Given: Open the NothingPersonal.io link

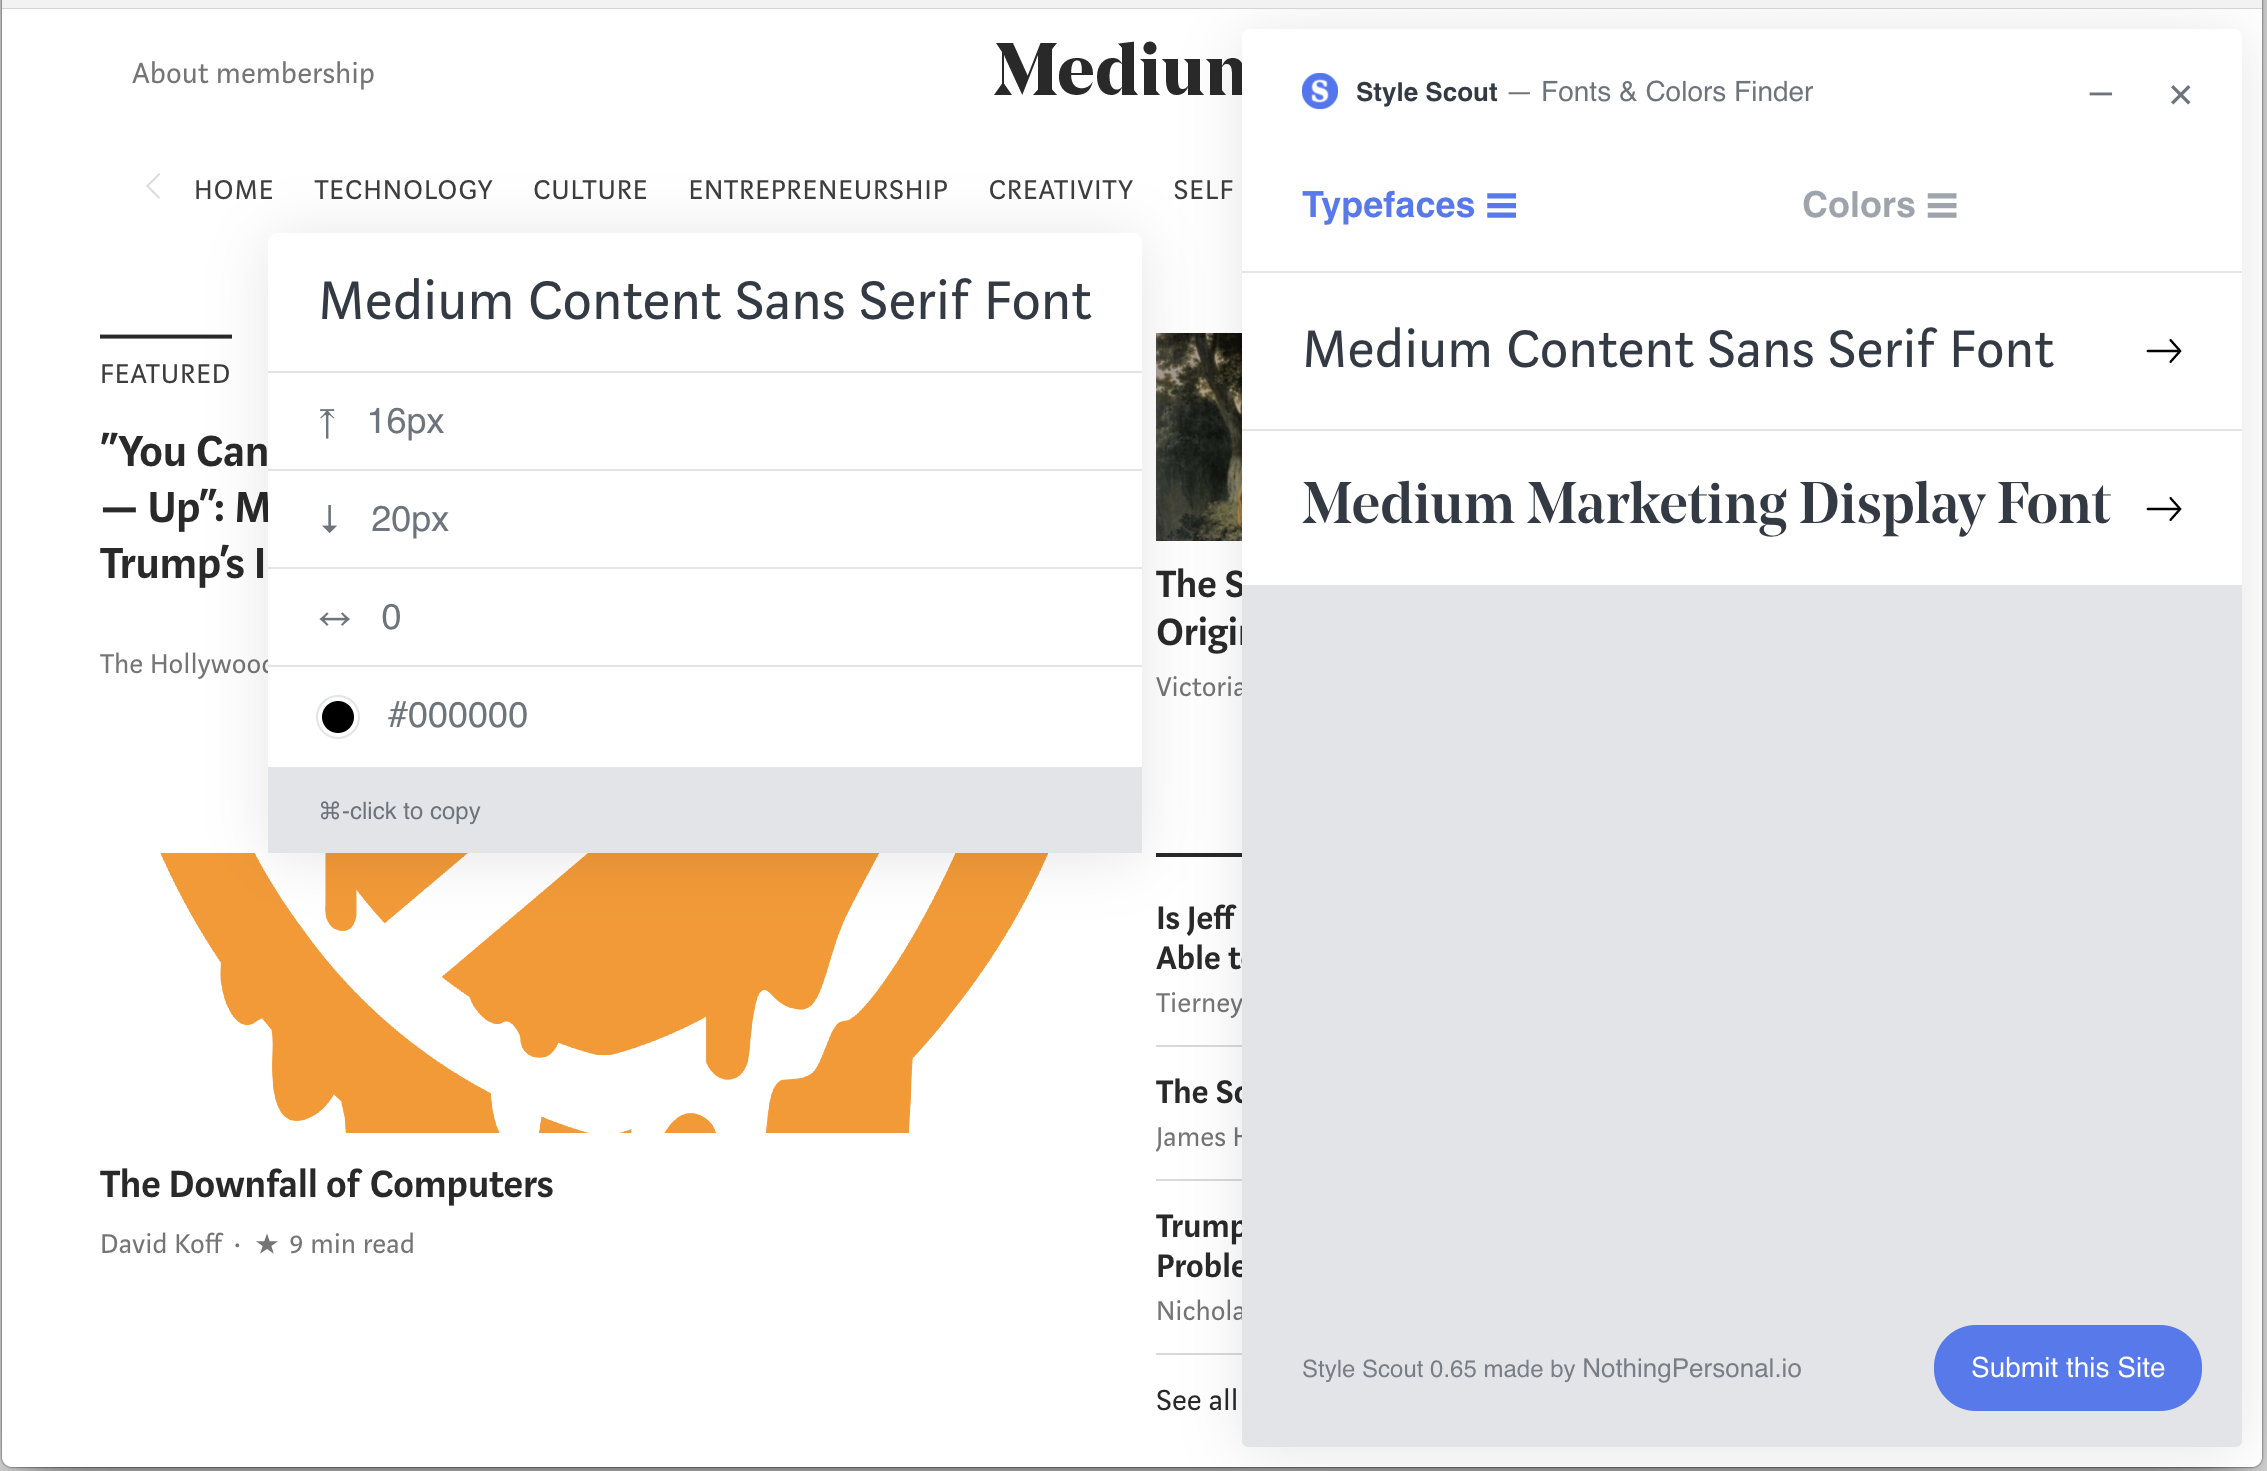Looking at the screenshot, I should coord(1691,1368).
